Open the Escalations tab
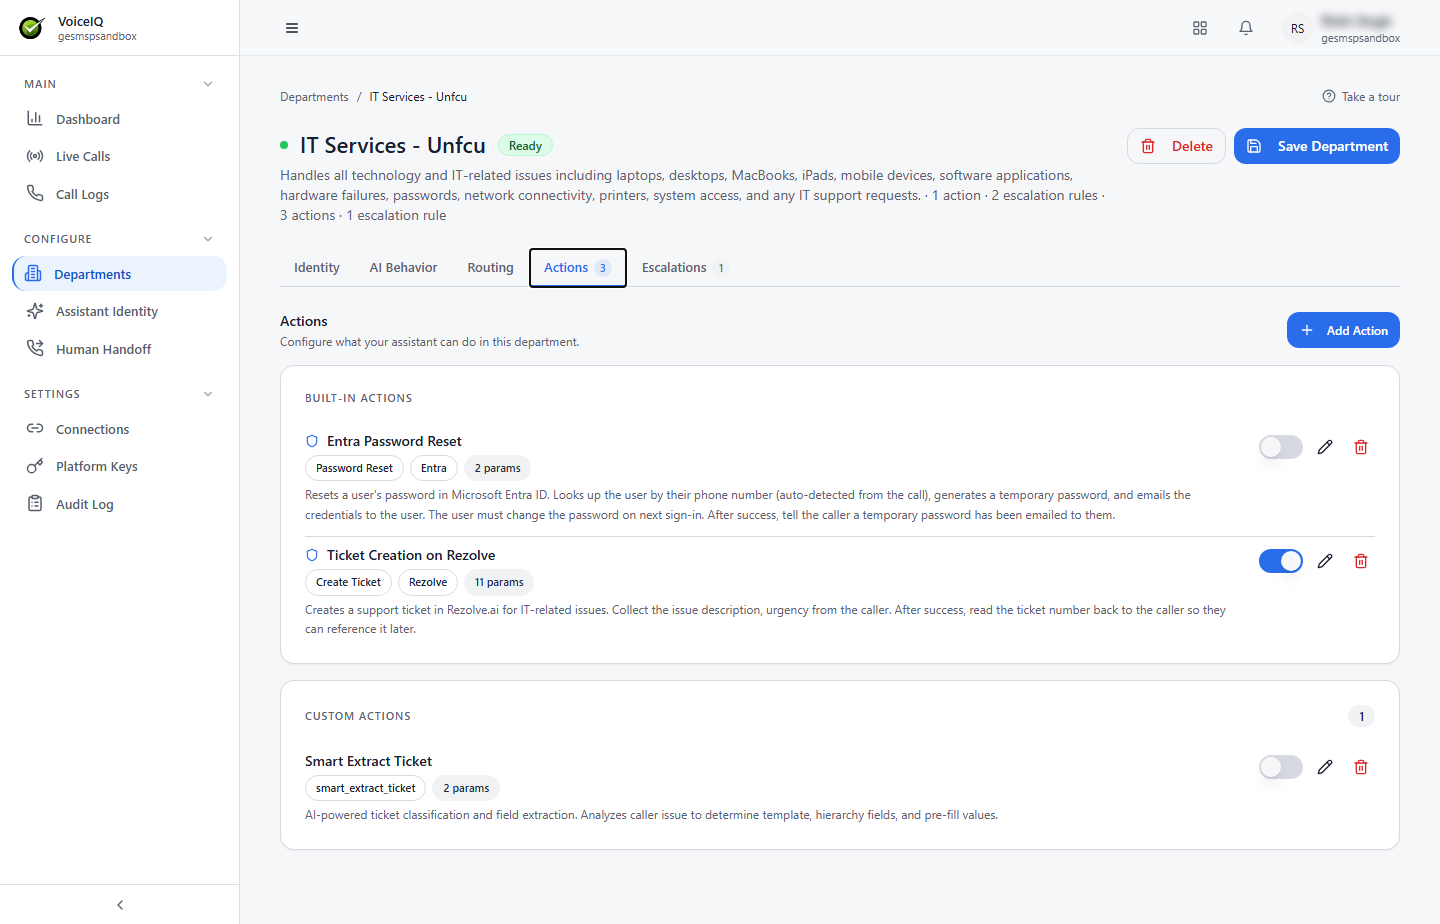 point(685,268)
